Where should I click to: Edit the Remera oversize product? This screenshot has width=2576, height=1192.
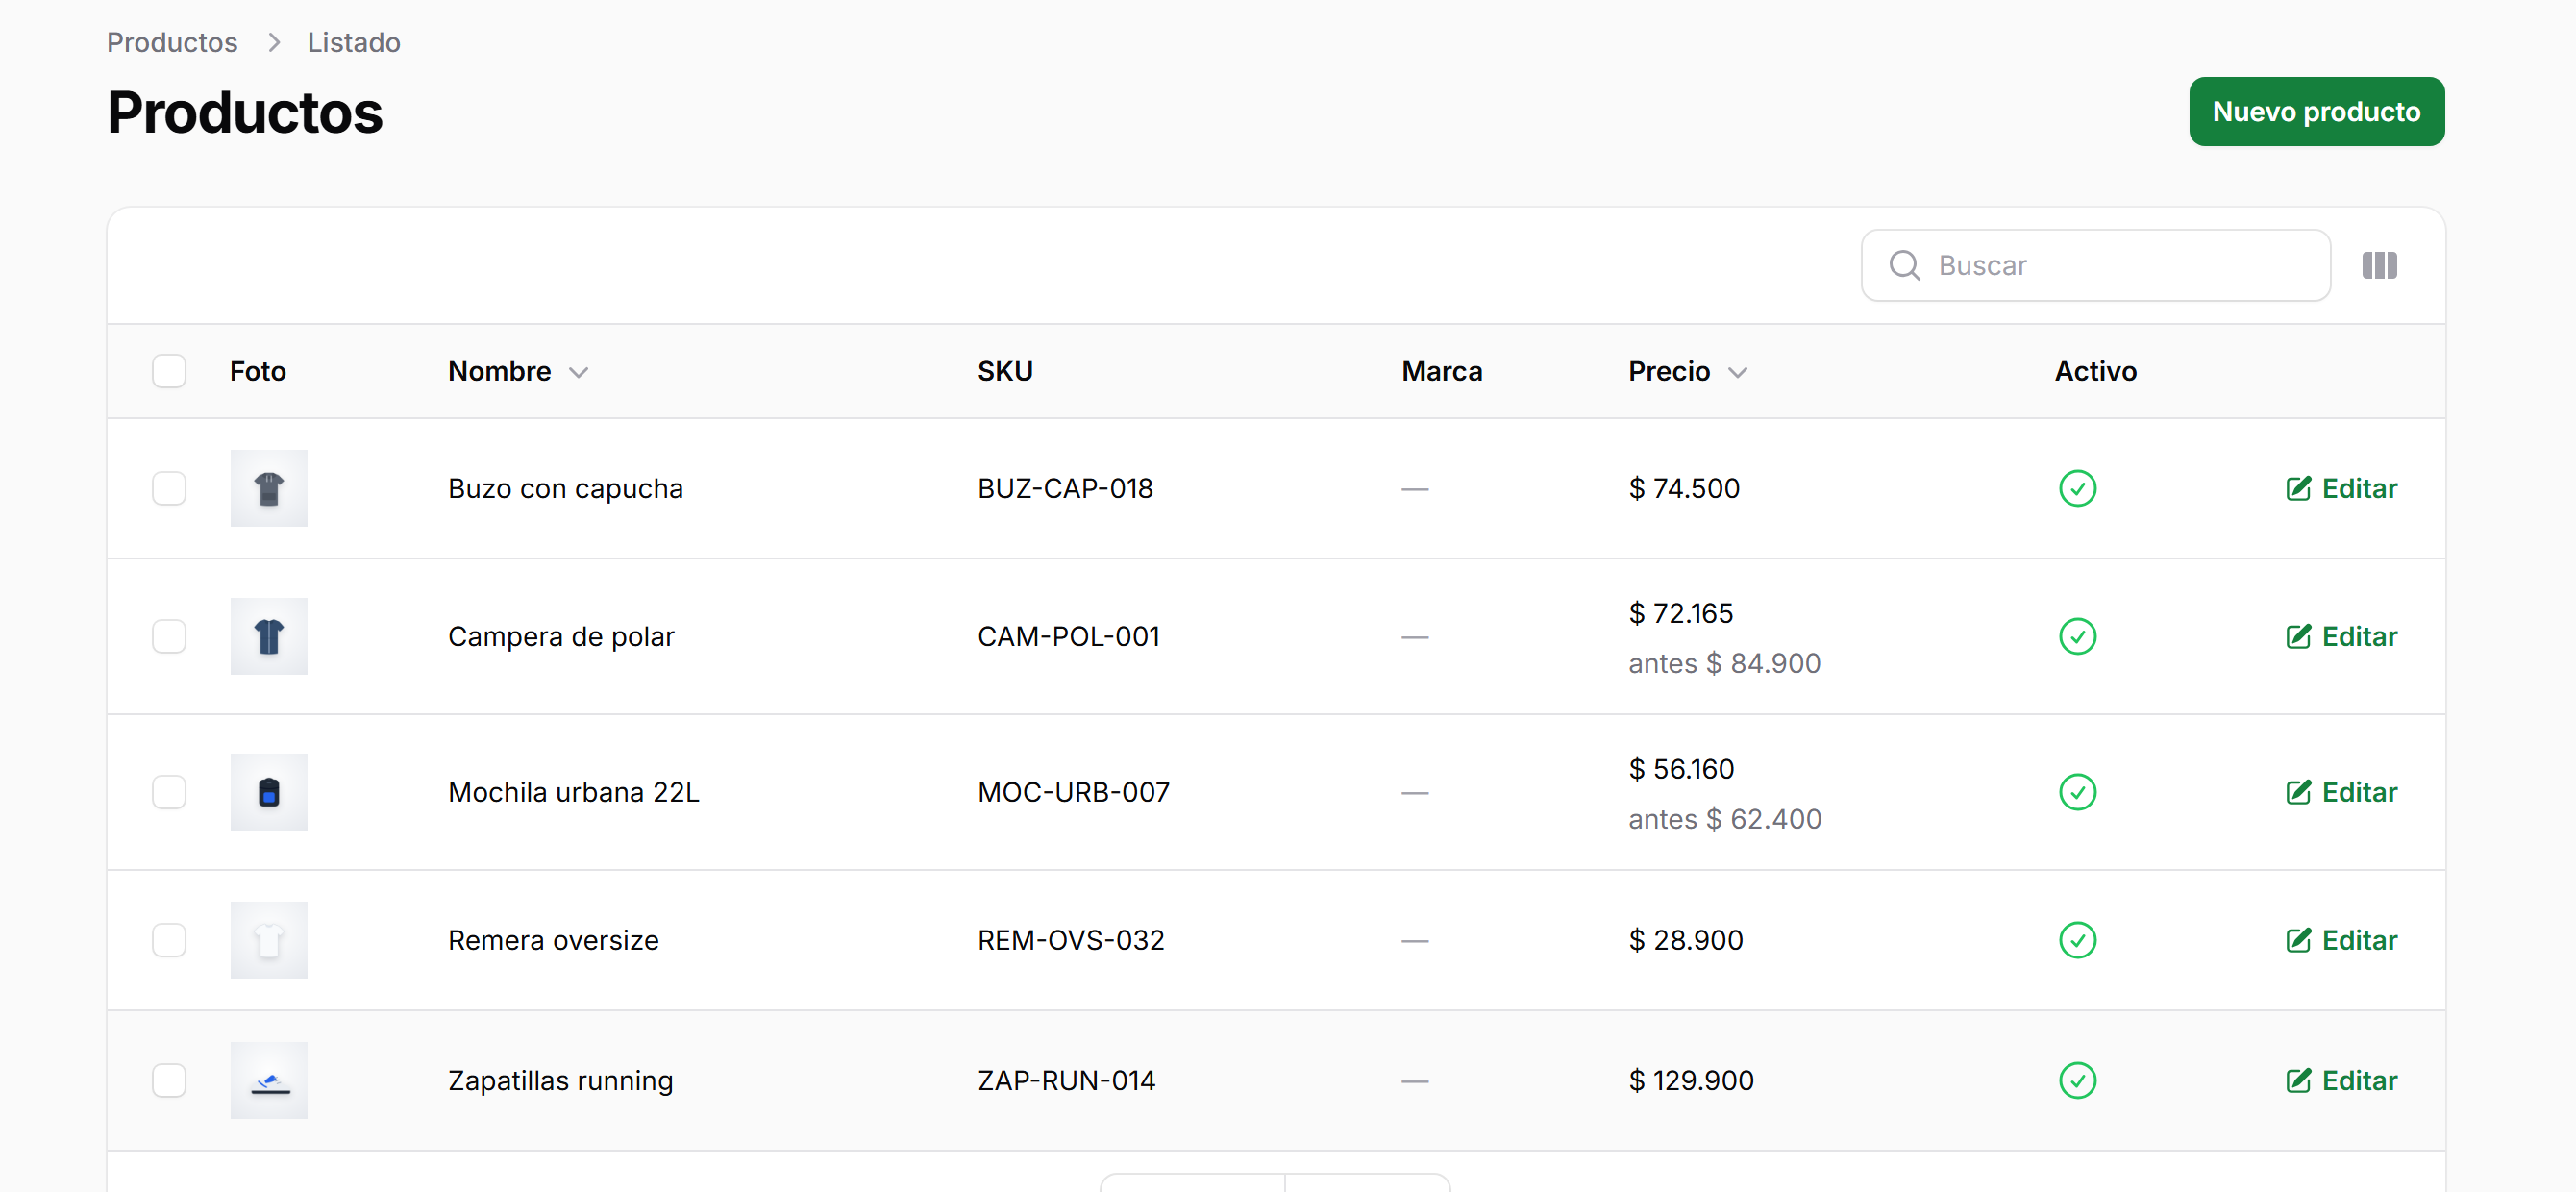point(2341,940)
